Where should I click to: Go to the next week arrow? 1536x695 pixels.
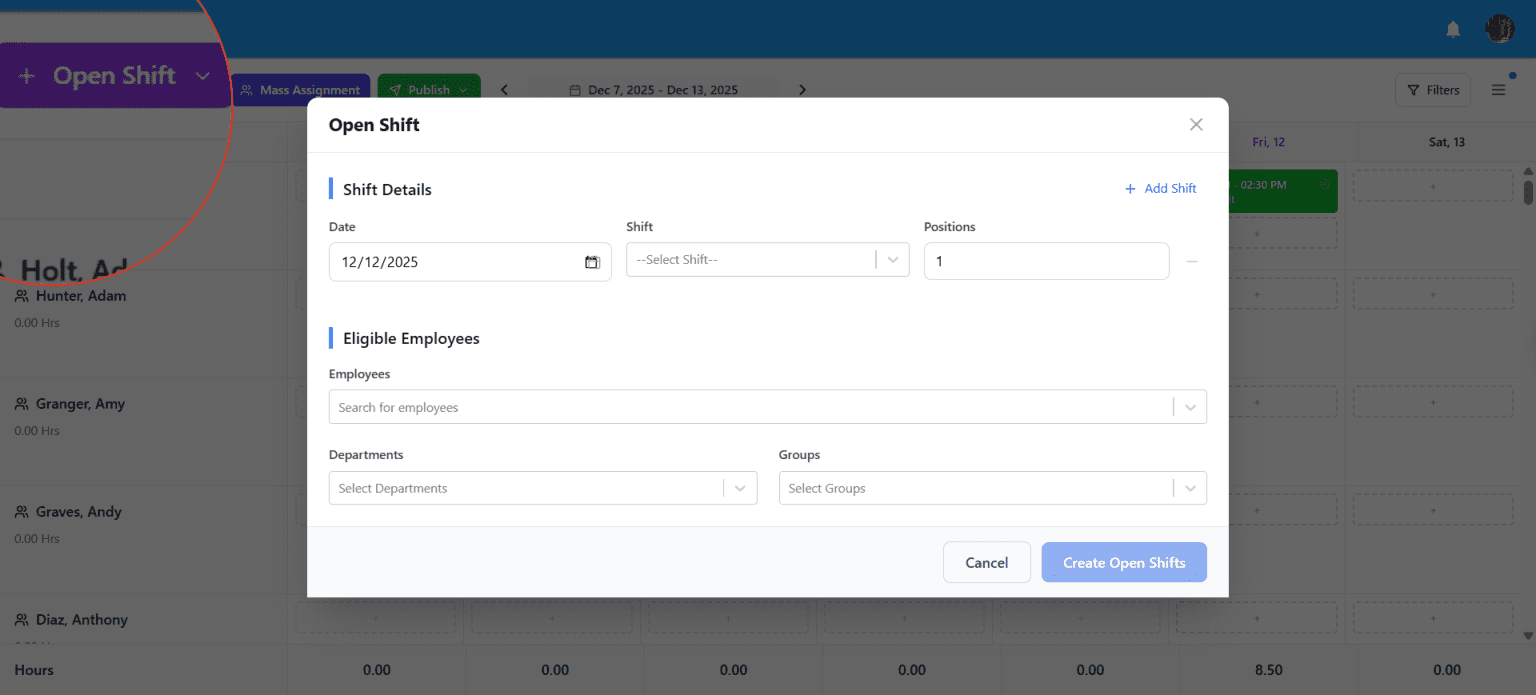point(802,90)
